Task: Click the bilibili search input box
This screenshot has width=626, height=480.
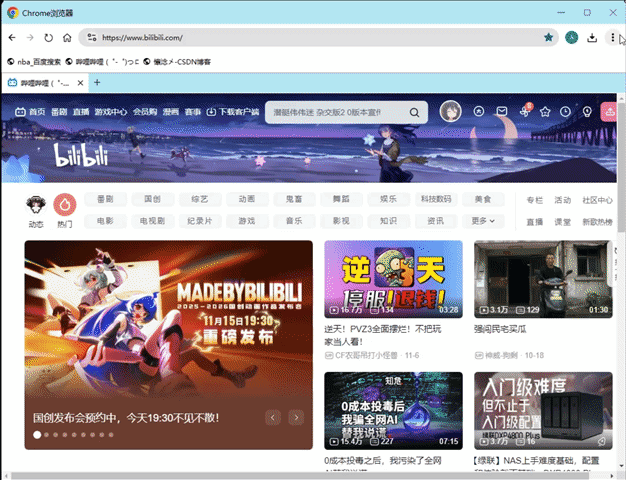Action: tap(337, 113)
